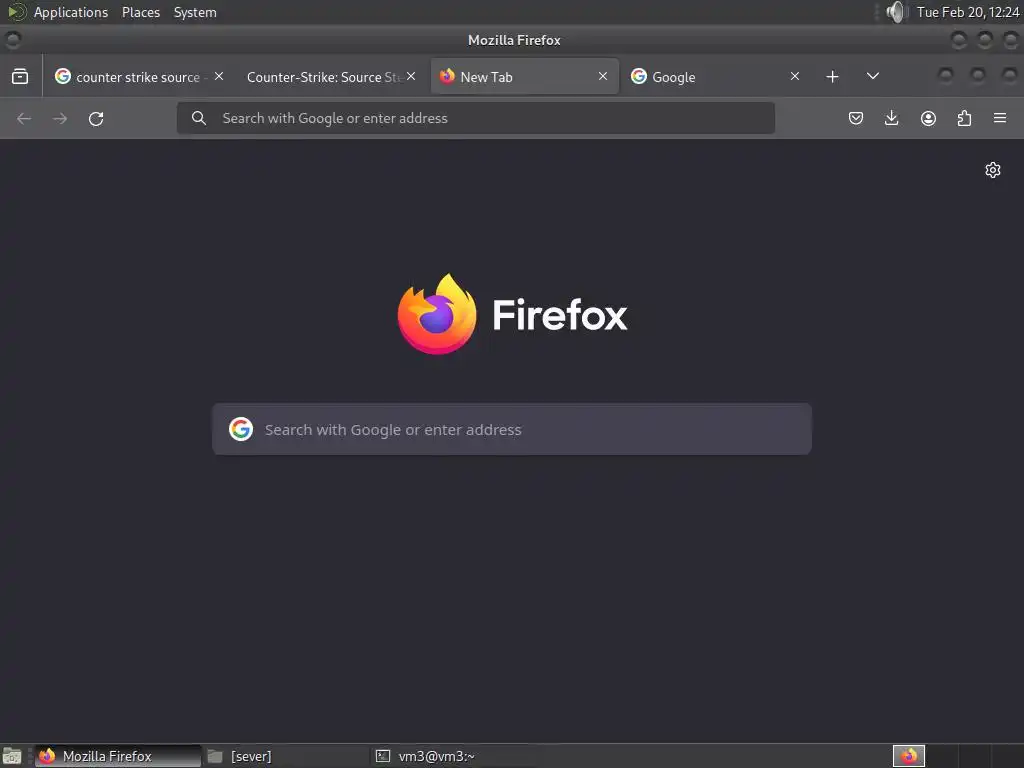
Task: Open the Downloads panel
Action: (x=891, y=118)
